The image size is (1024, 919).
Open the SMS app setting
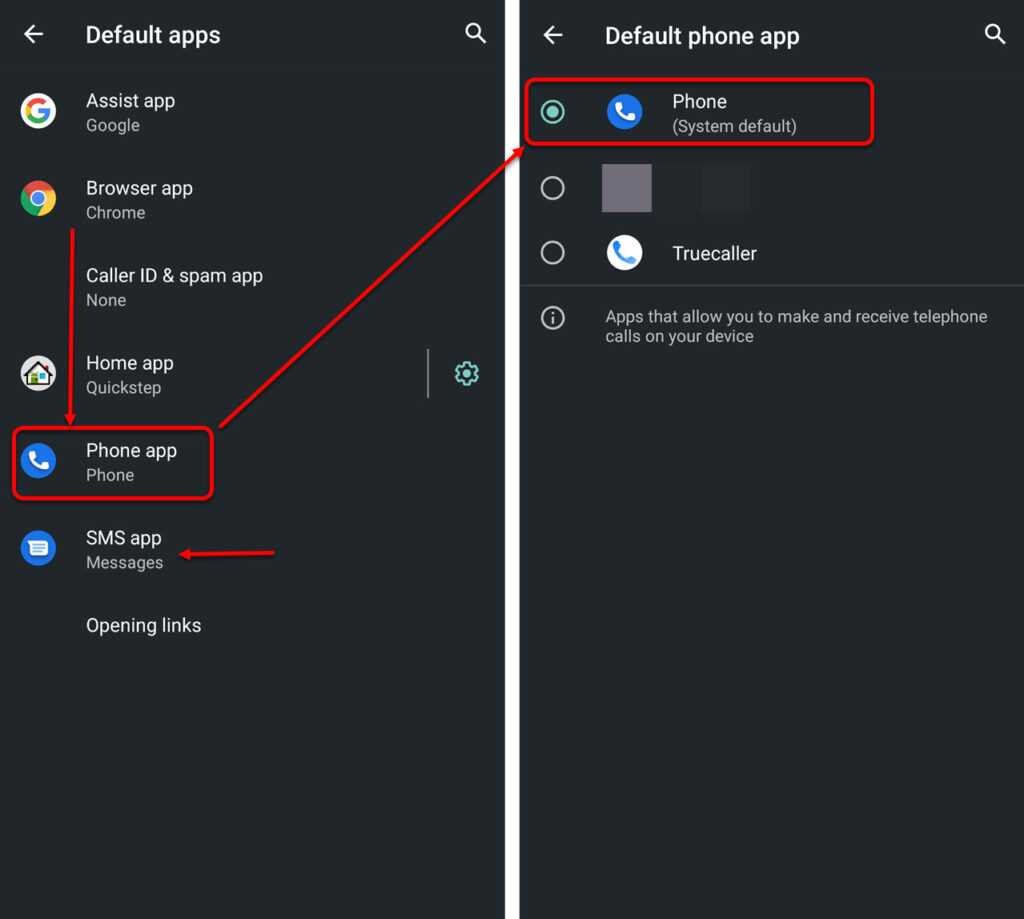point(252,549)
